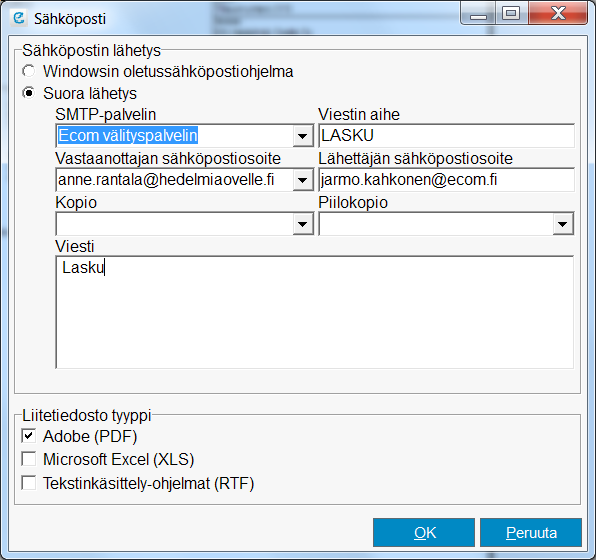Click the Sähköpostin lähetys group label
This screenshot has height=560, width=596.
[92, 50]
